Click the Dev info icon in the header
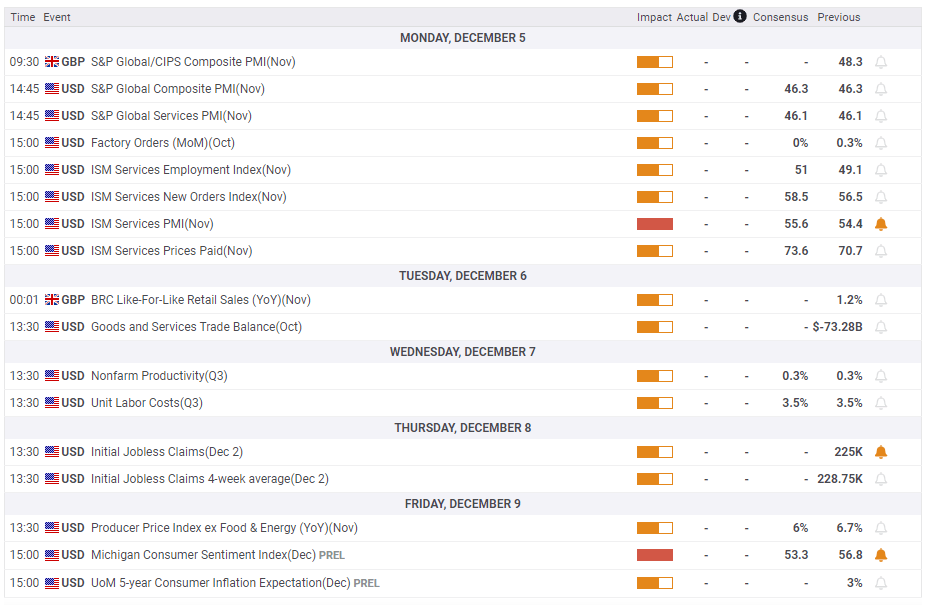This screenshot has height=605, width=926. [740, 16]
